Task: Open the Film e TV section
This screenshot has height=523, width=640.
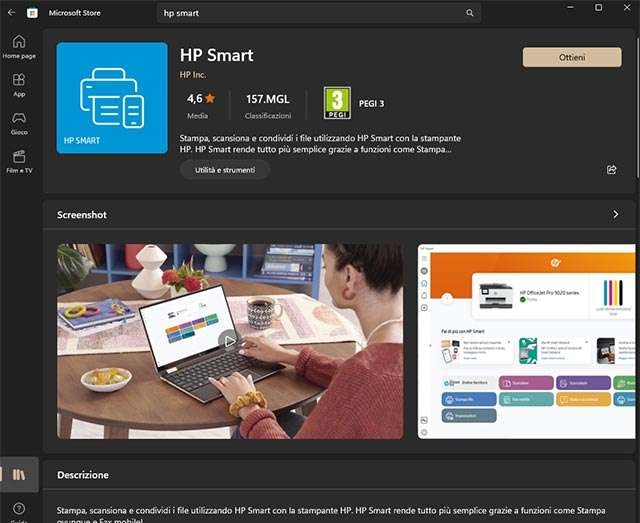Action: tap(19, 162)
